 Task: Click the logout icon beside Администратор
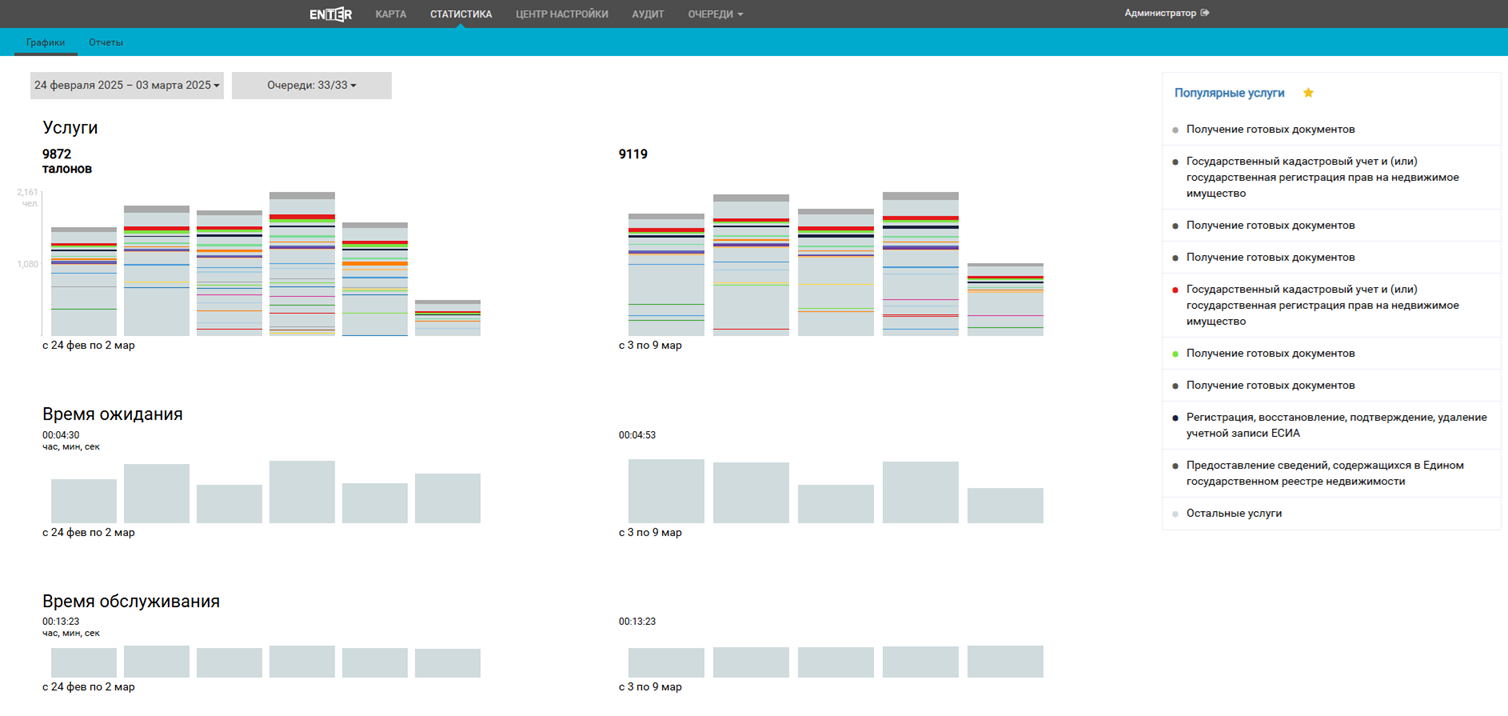pyautogui.click(x=1205, y=13)
